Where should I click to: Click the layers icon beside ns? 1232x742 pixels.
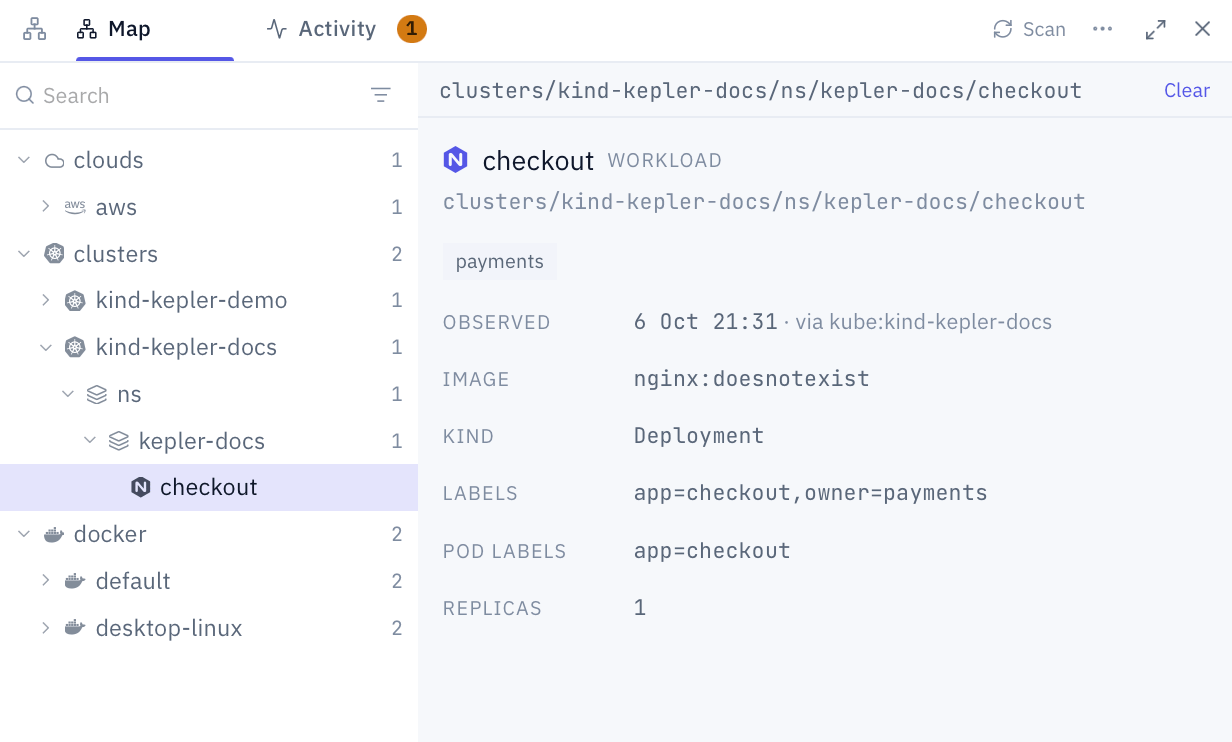click(97, 394)
